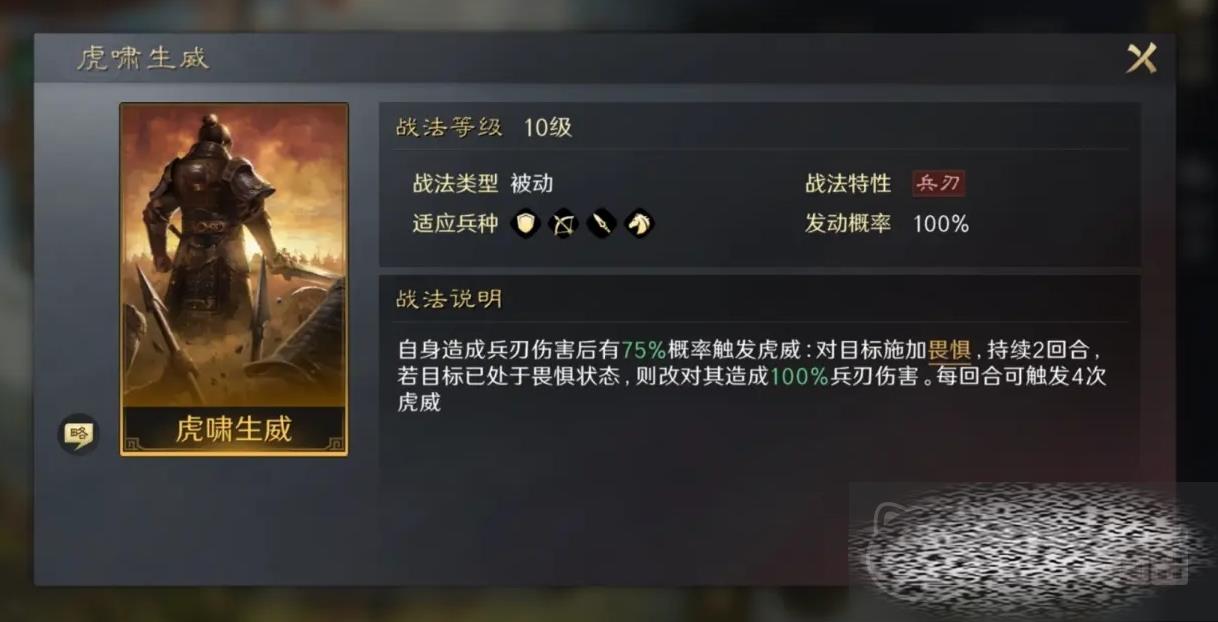Tap the 虎啸生威 card name banner
The height and width of the screenshot is (622, 1218).
click(x=234, y=429)
